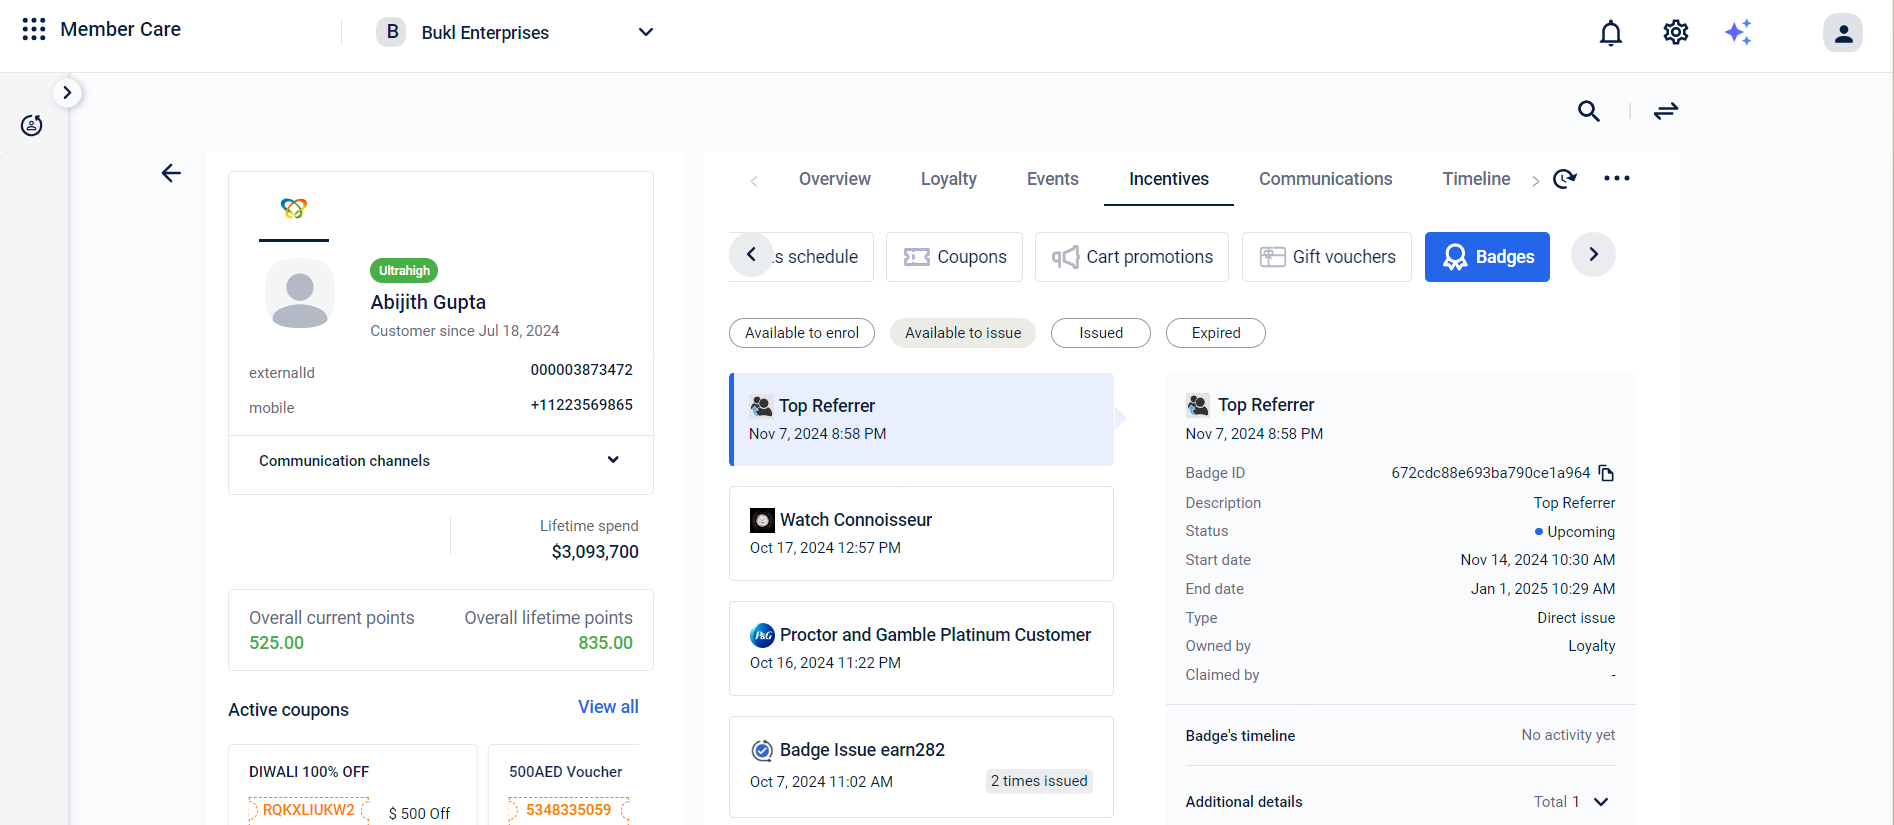
Task: Click the customer icon in the left sidebar
Action: click(32, 125)
